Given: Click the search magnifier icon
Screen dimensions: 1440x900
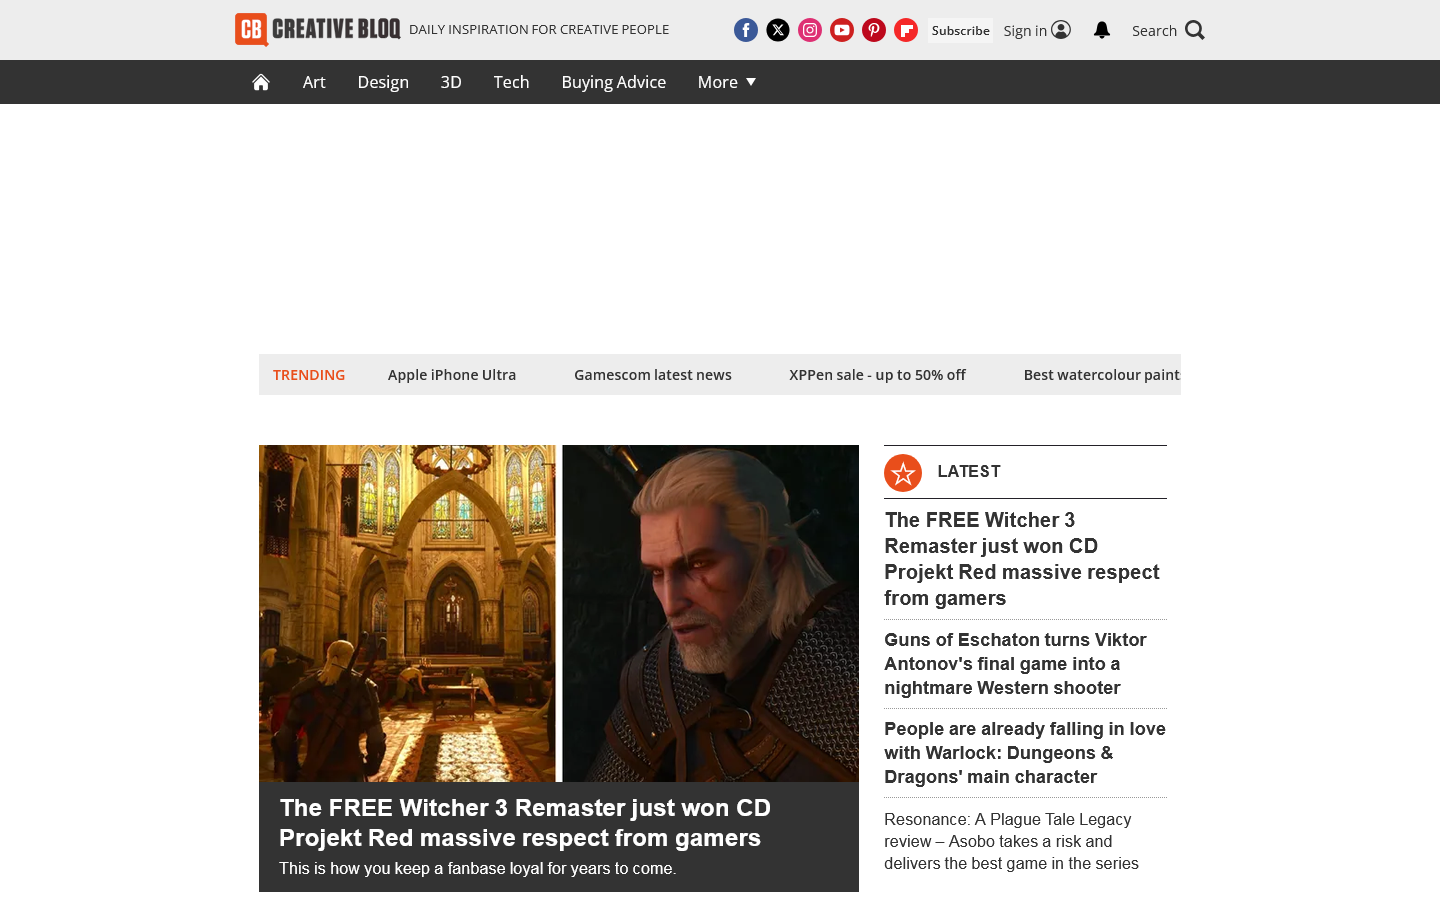Looking at the screenshot, I should click(1195, 30).
